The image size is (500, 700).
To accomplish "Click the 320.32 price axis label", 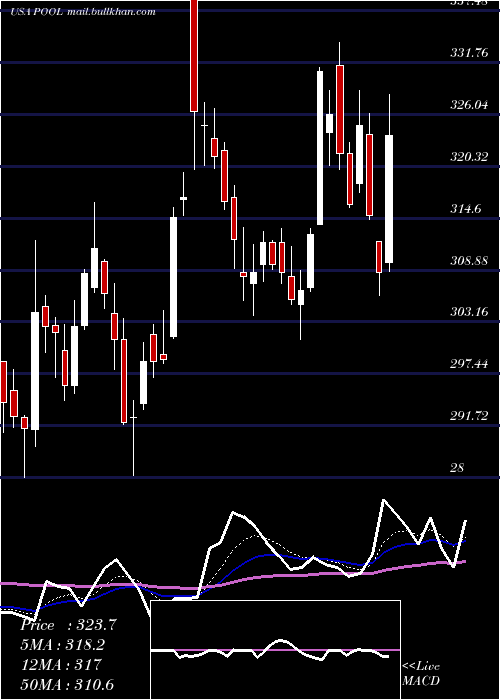I will [x=469, y=157].
